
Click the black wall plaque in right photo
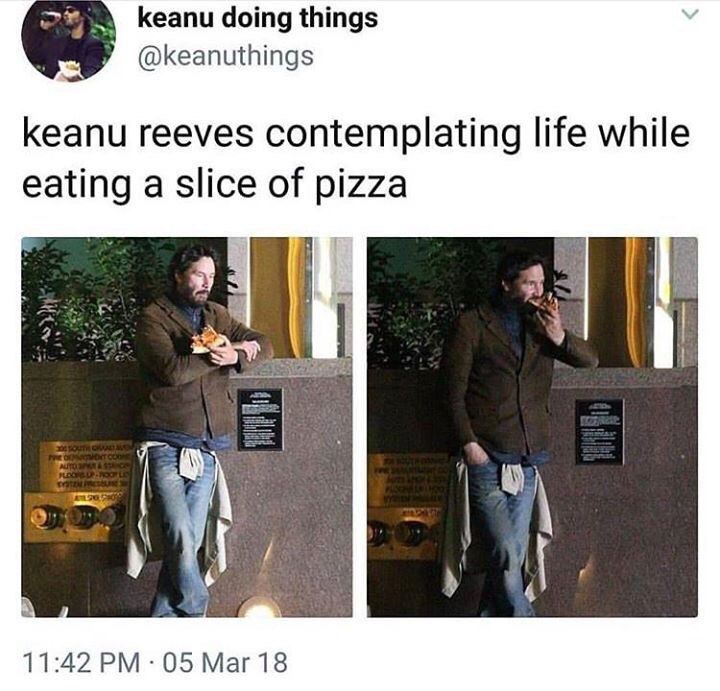point(599,432)
